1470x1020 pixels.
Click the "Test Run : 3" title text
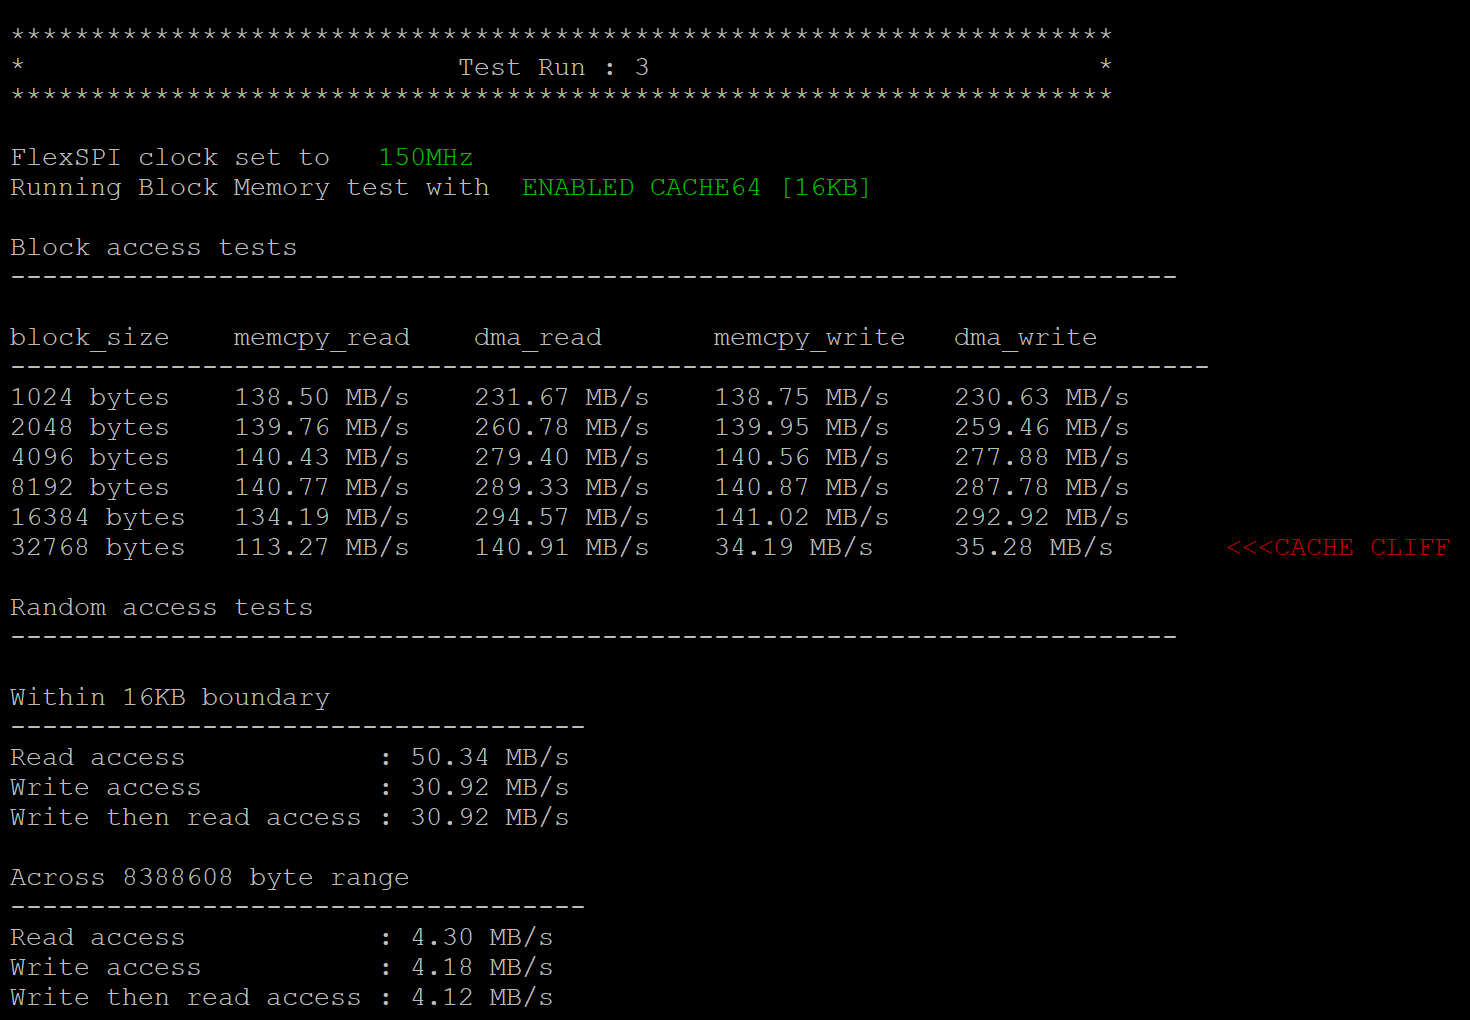(x=553, y=67)
